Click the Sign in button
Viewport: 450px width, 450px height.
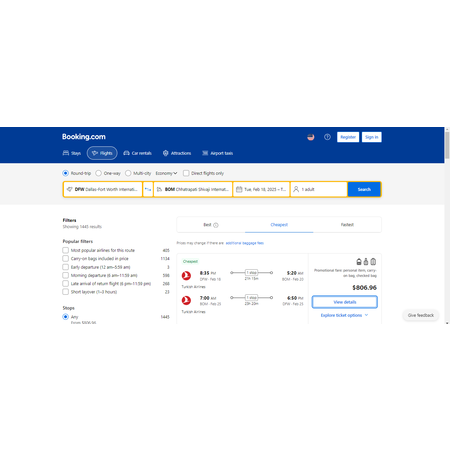click(x=372, y=137)
